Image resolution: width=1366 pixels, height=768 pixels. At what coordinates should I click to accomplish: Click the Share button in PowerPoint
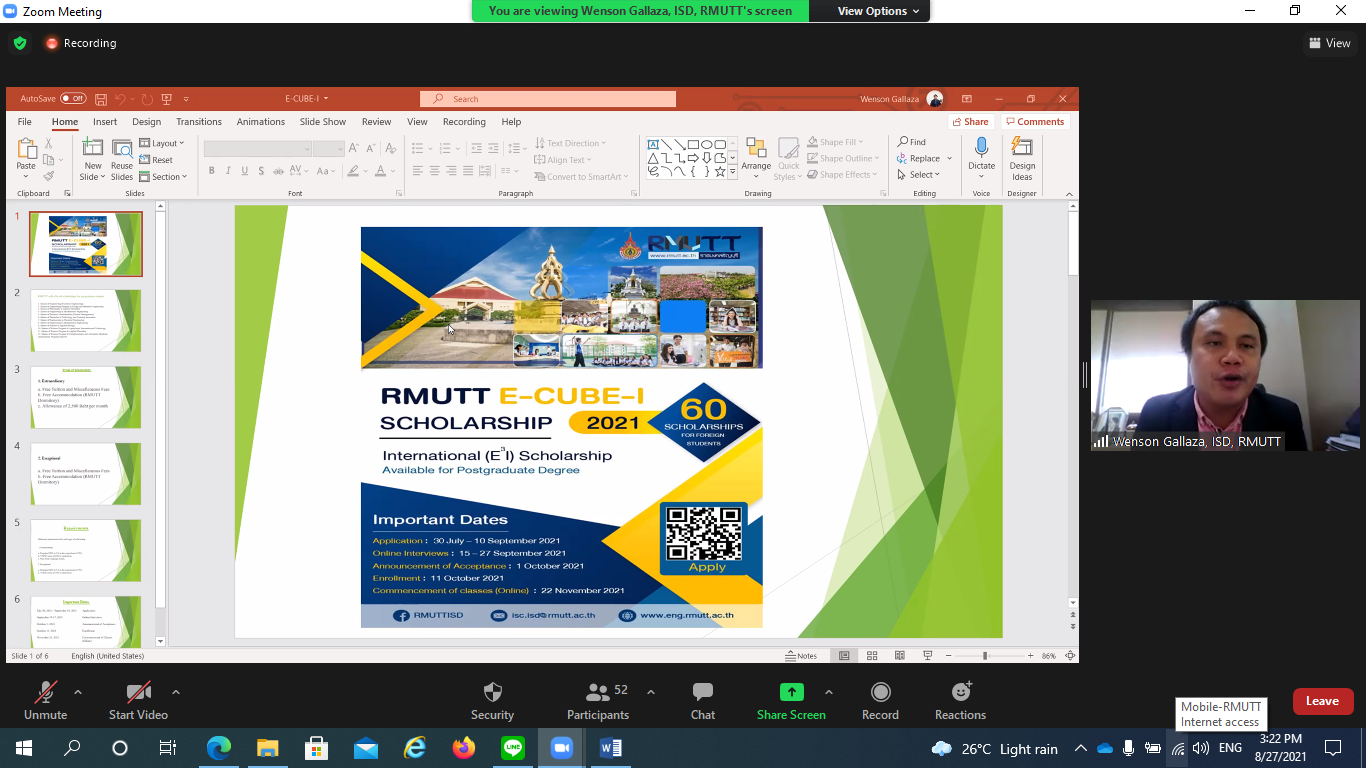click(x=970, y=122)
